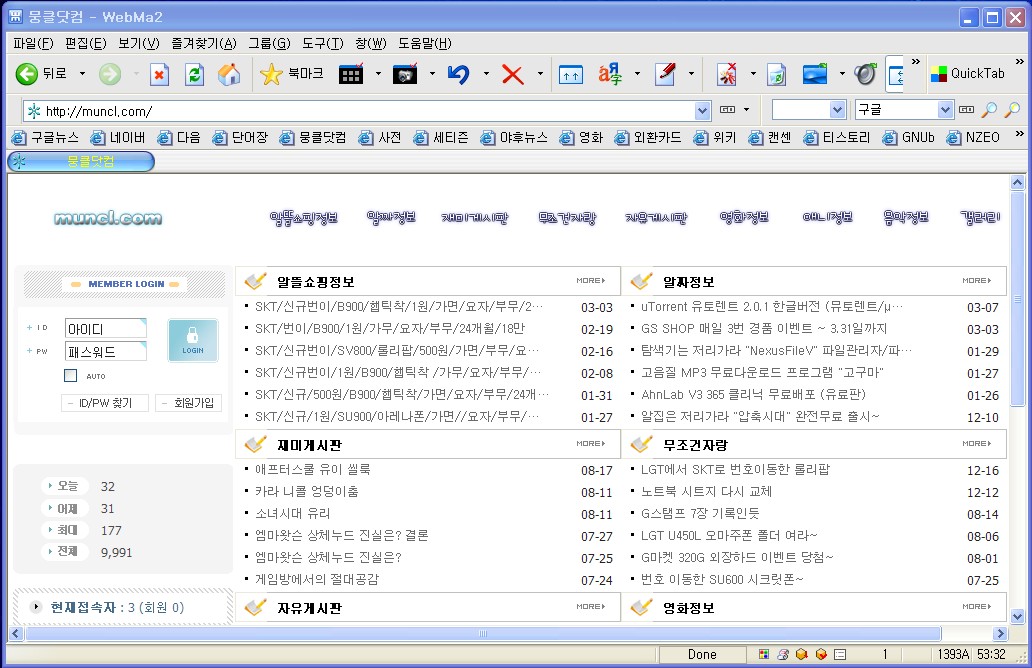Select the 뭉클닷컴 browser tab
This screenshot has width=1032, height=668.
(x=81, y=161)
